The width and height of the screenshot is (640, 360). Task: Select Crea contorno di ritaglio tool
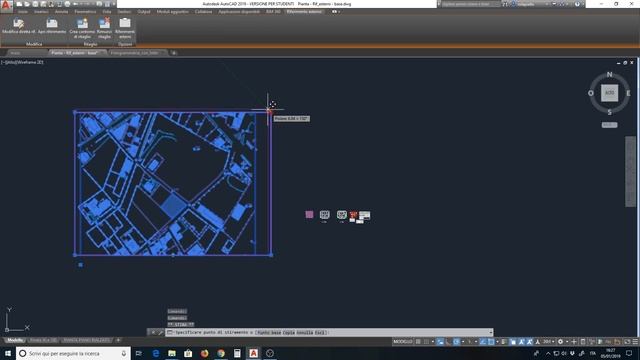click(x=82, y=29)
